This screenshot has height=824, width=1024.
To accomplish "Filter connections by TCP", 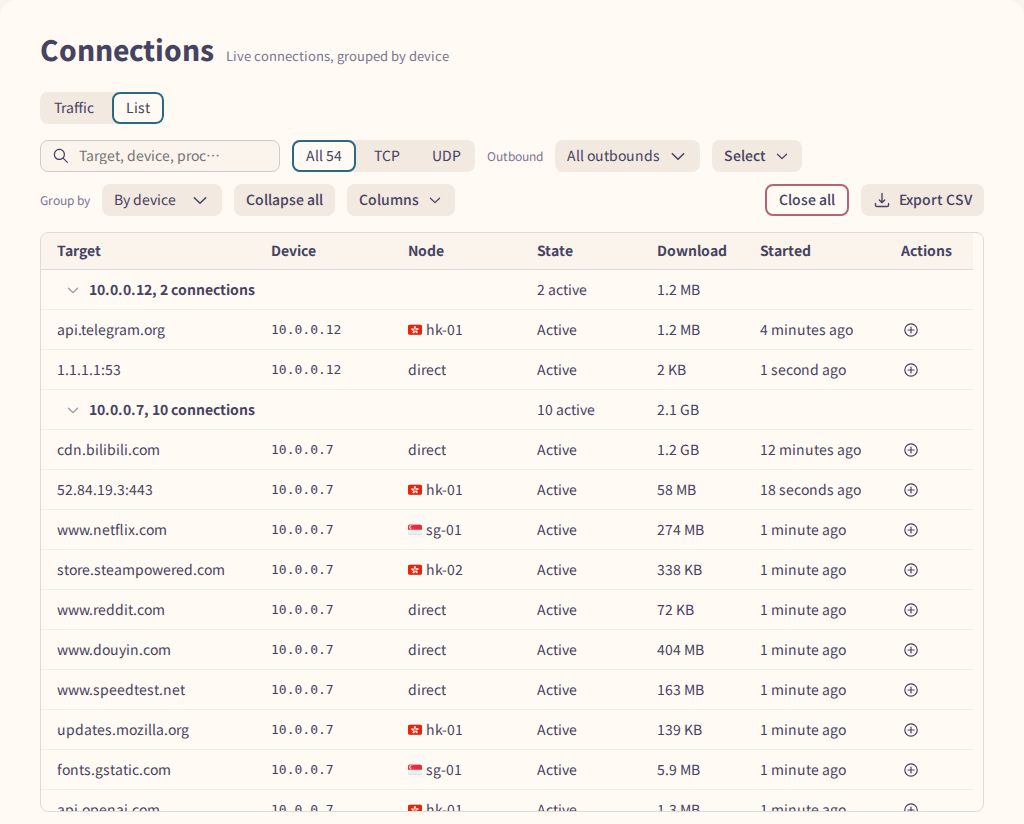I will tap(387, 156).
